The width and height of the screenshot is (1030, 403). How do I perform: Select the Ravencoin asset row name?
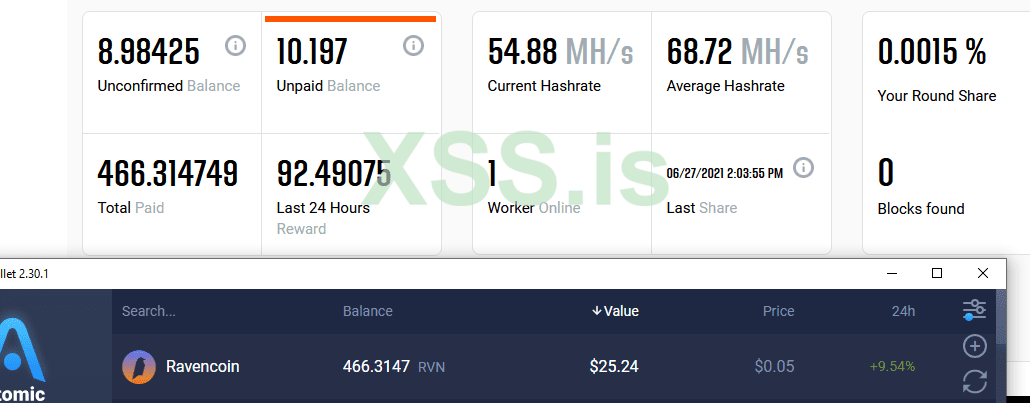point(202,367)
